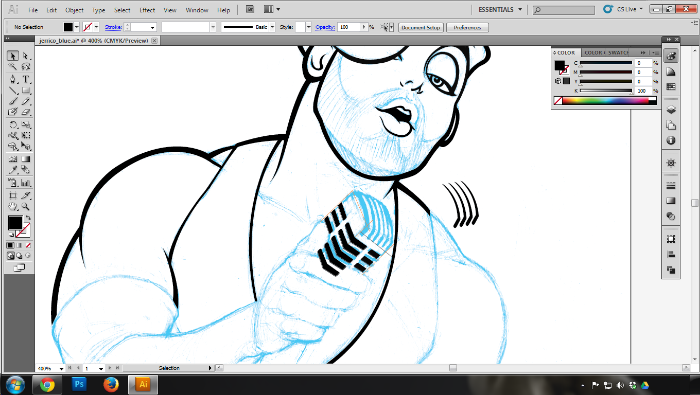Select the Pen tool
Screen dimensions: 700x395
(x=13, y=79)
